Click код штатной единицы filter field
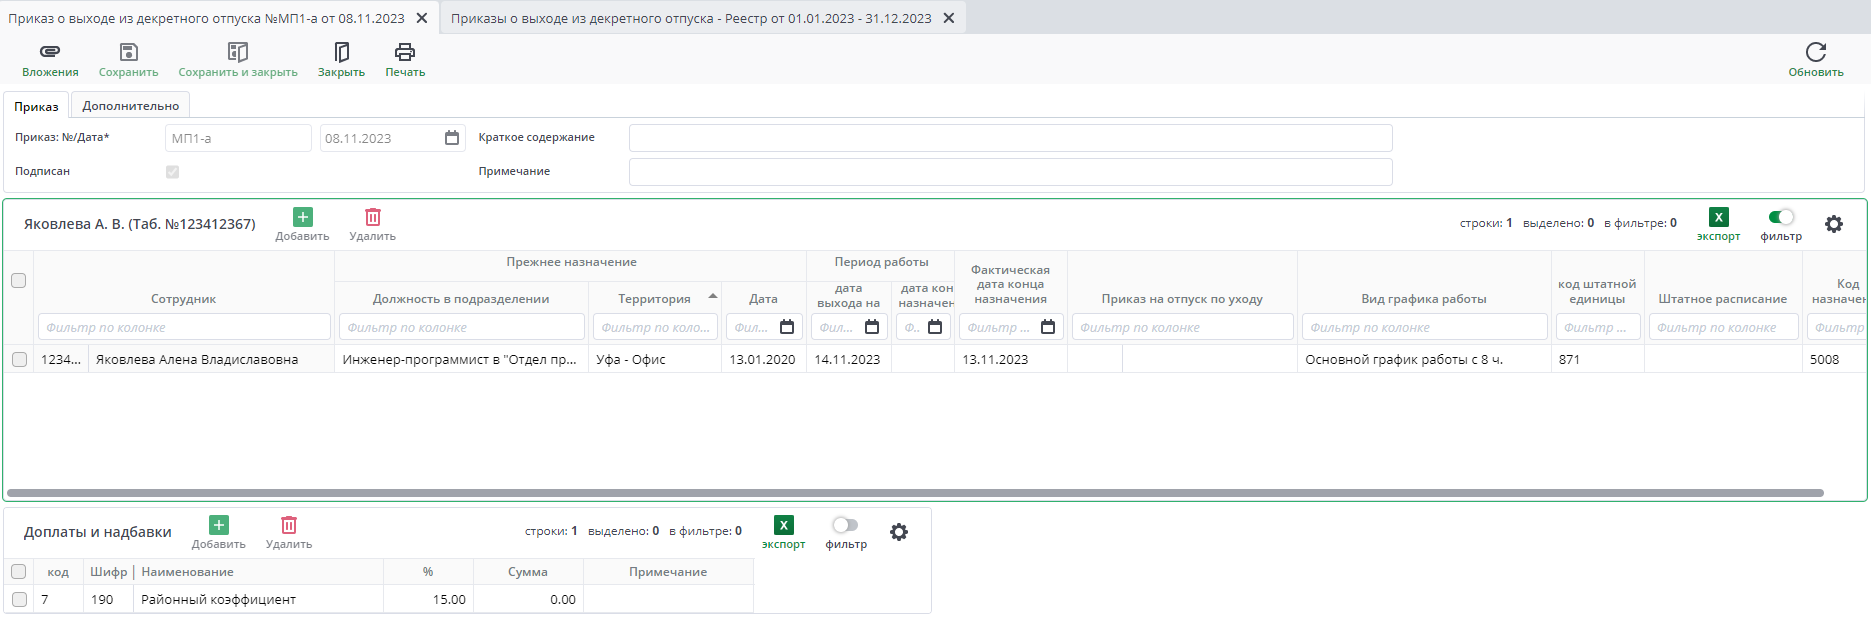Screen dimensions: 1871x627 (x=1597, y=327)
